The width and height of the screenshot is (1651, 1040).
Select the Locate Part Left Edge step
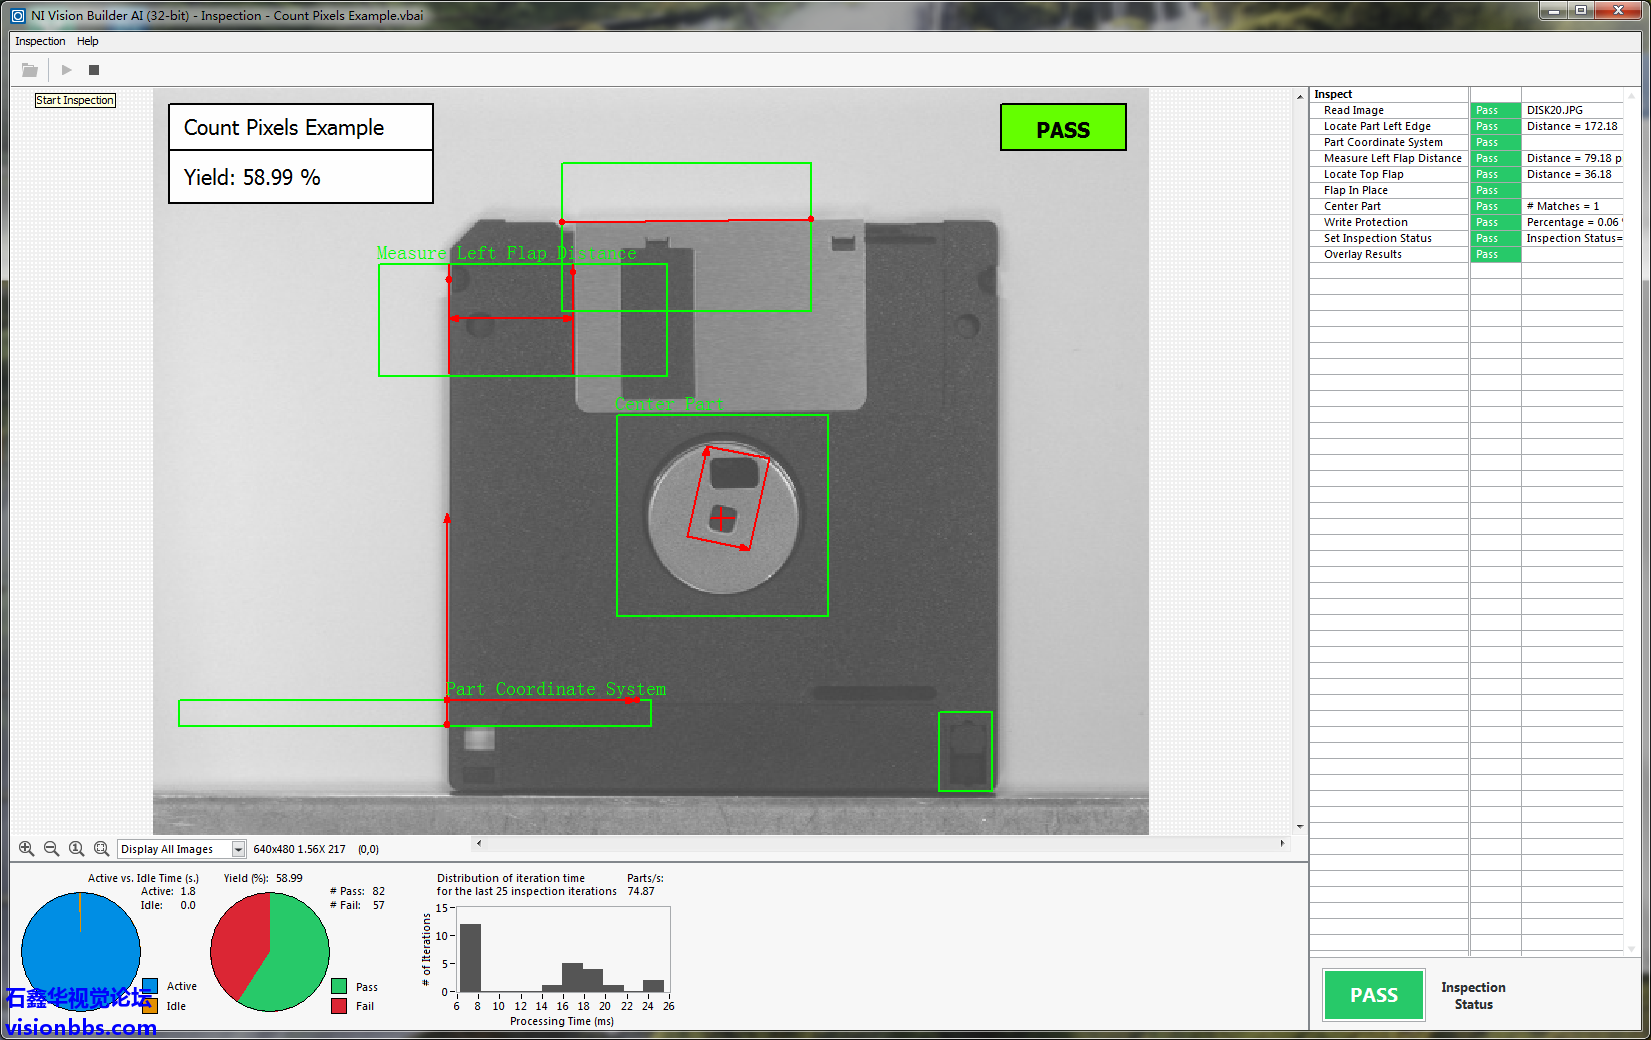(1377, 126)
